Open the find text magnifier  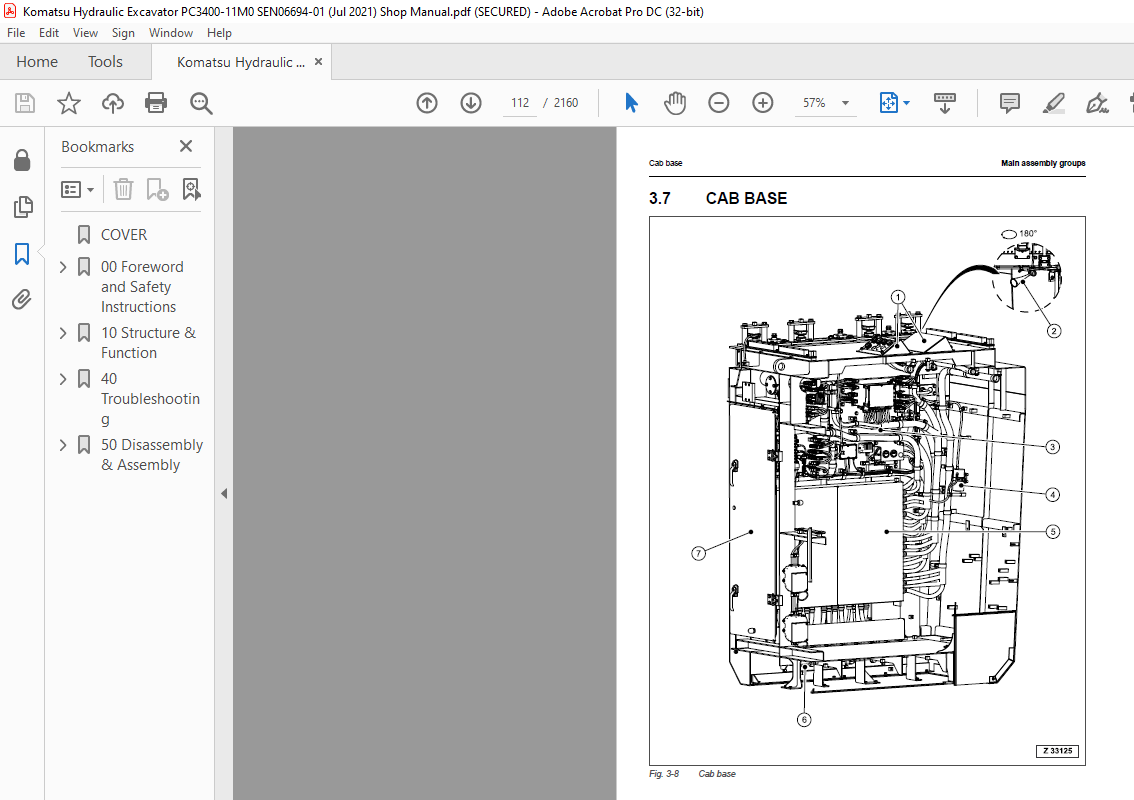(201, 103)
